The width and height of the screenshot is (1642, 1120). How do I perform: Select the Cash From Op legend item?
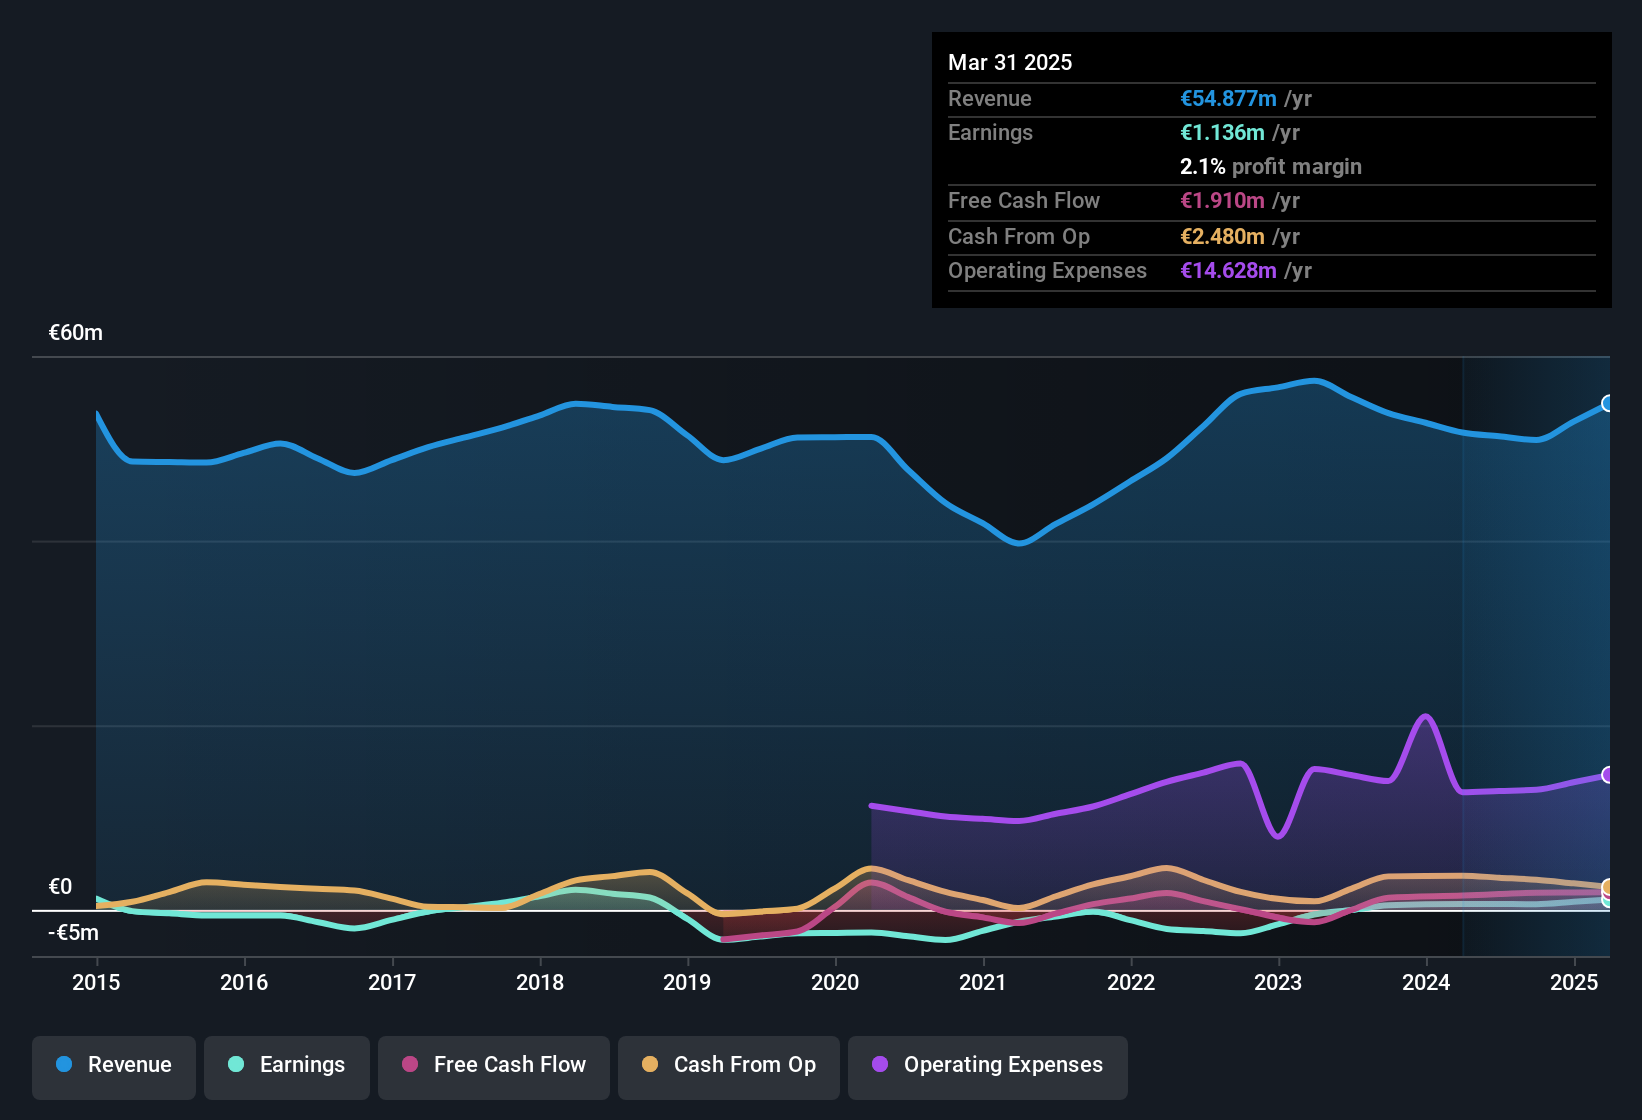tap(728, 1065)
